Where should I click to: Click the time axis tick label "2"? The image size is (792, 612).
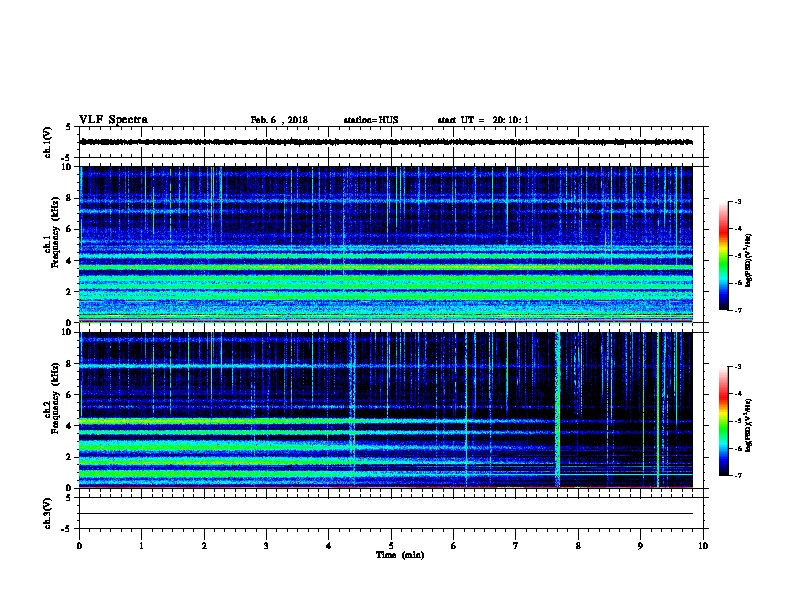tap(204, 546)
